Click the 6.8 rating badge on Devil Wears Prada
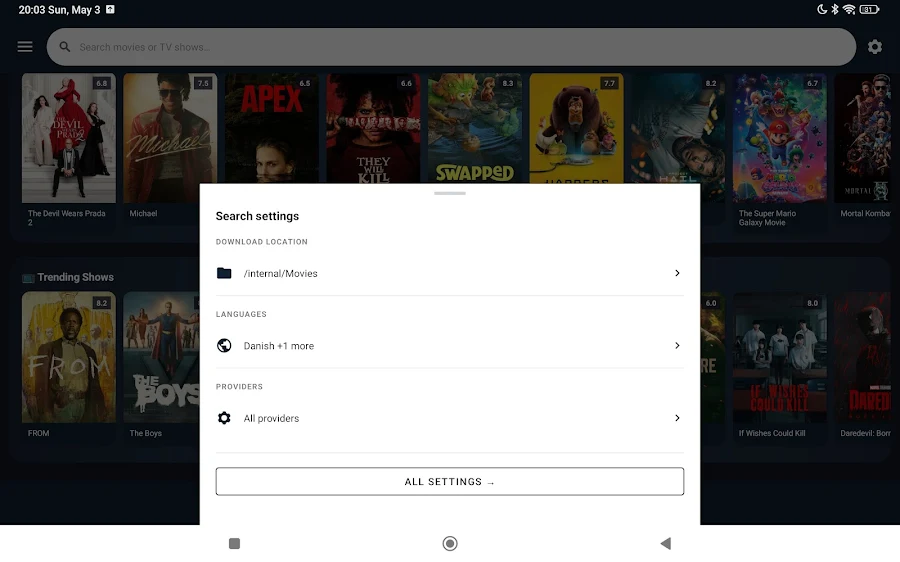The image size is (900, 562). click(x=102, y=83)
